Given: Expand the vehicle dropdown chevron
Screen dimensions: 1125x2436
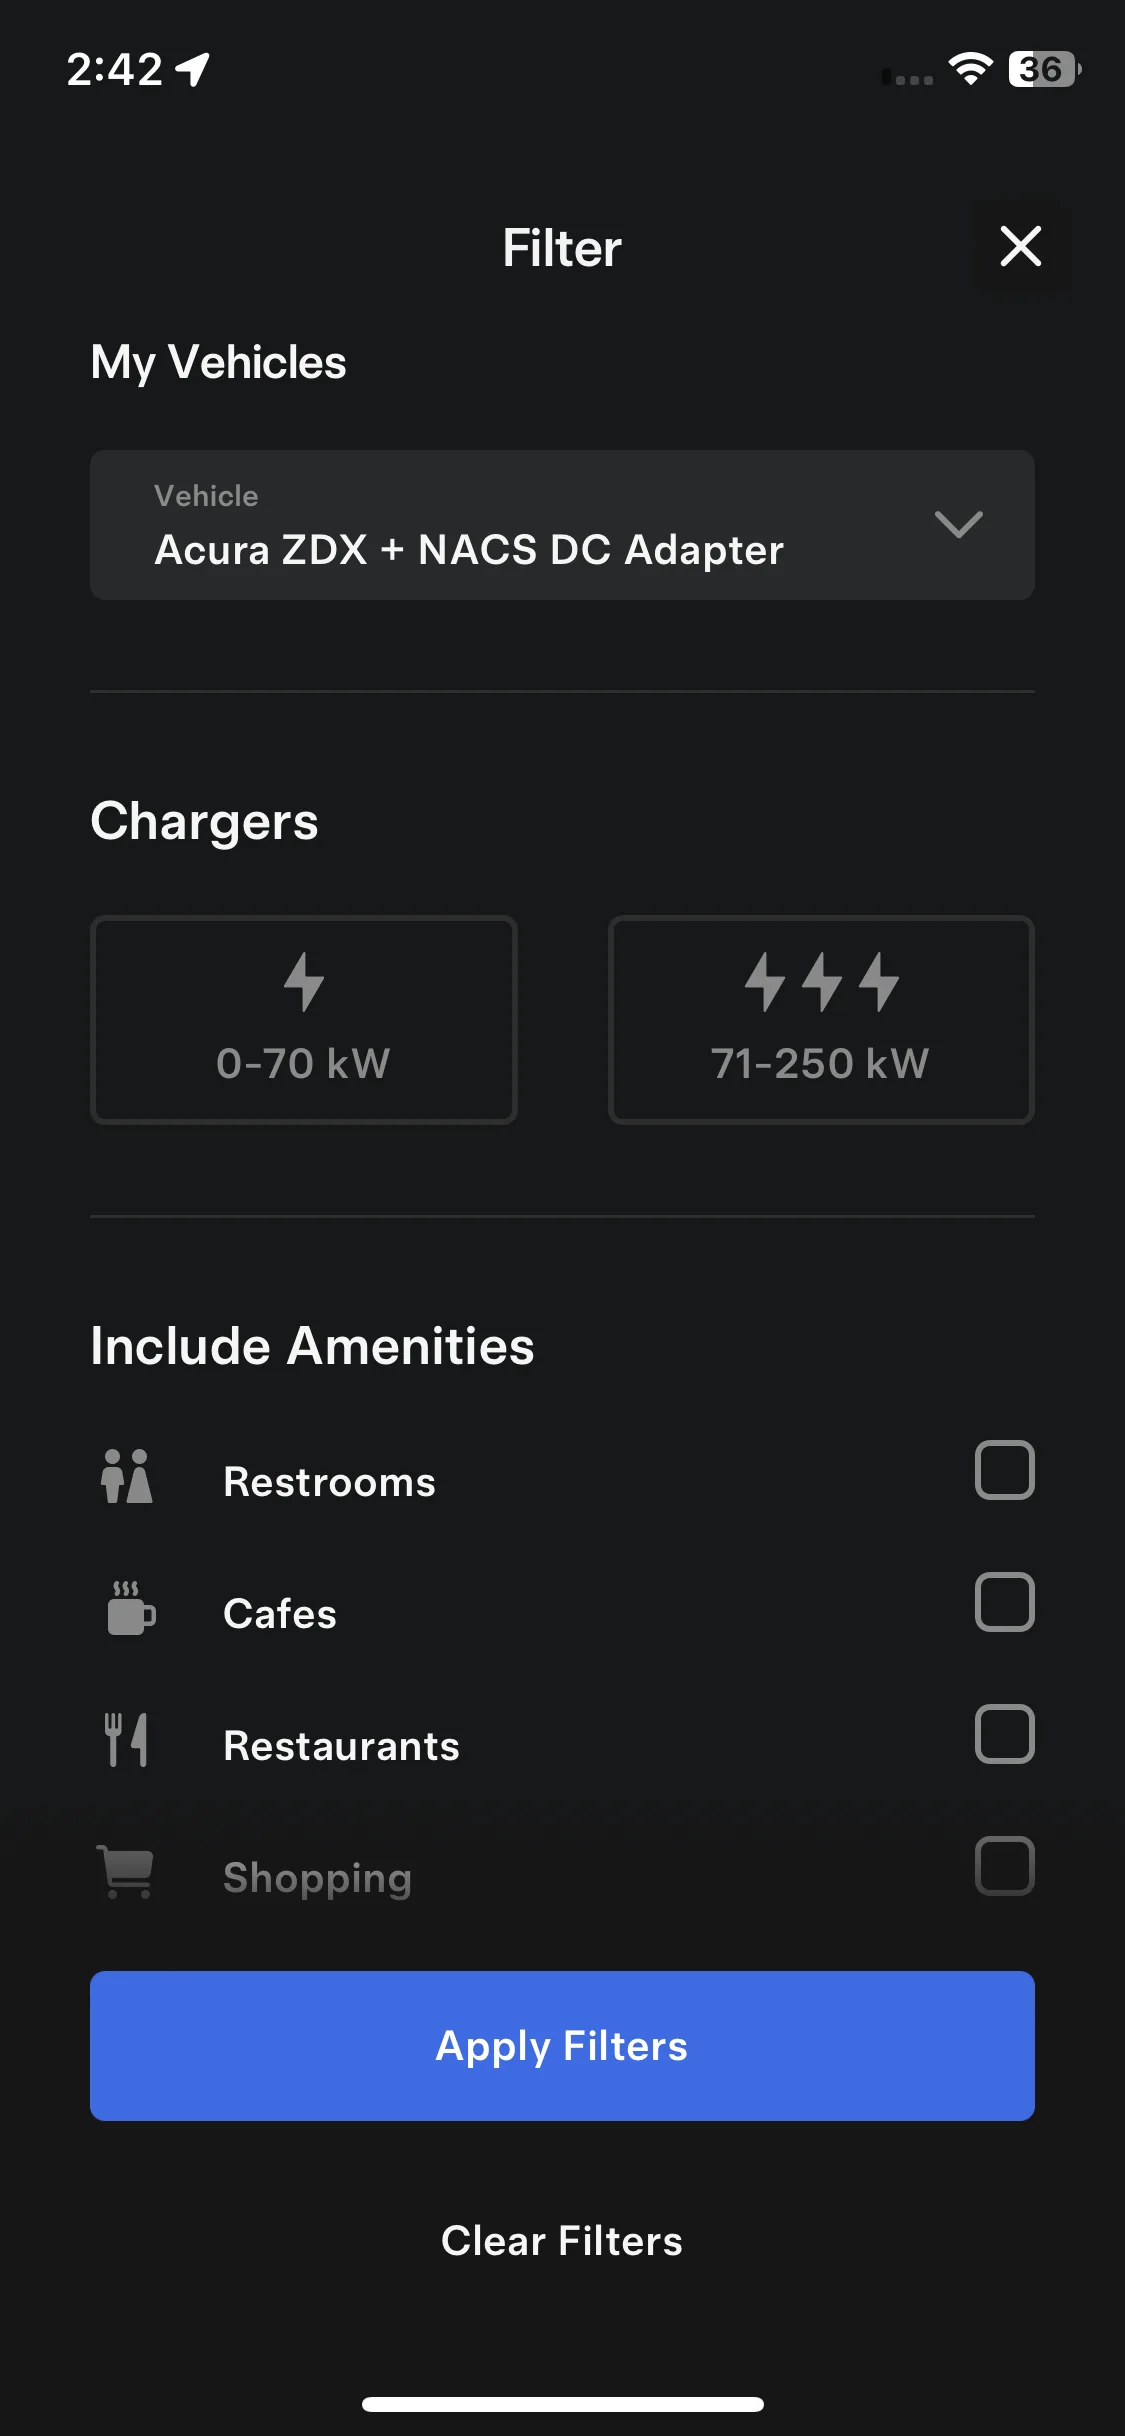Looking at the screenshot, I should point(958,524).
